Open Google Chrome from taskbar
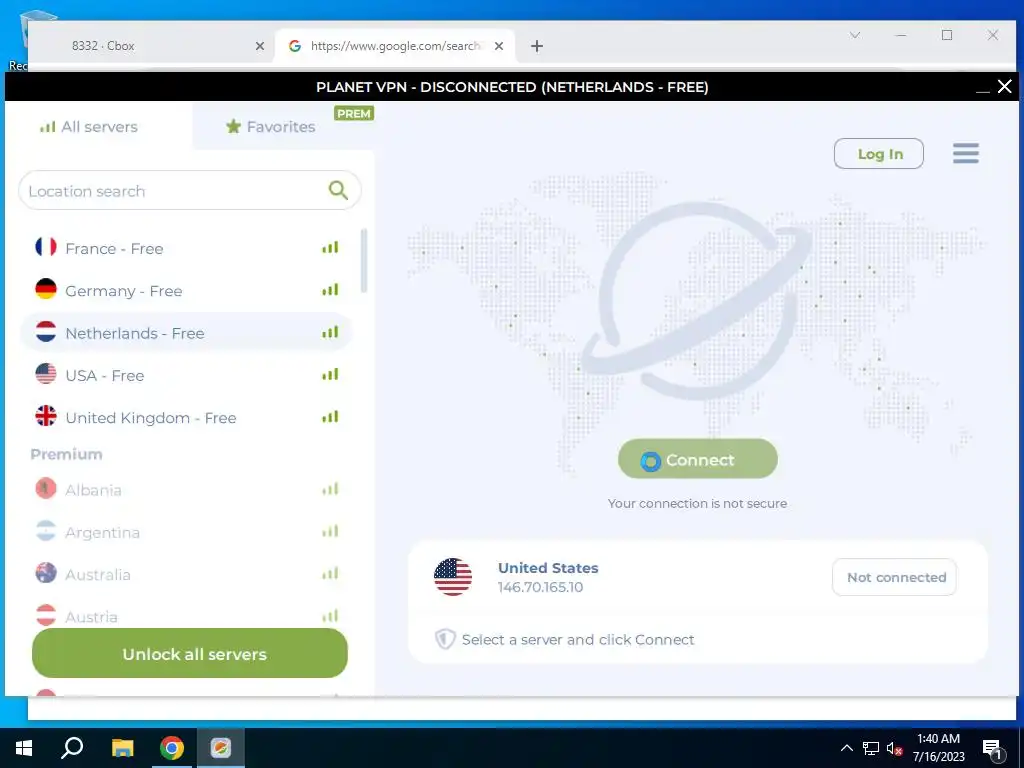 click(172, 748)
